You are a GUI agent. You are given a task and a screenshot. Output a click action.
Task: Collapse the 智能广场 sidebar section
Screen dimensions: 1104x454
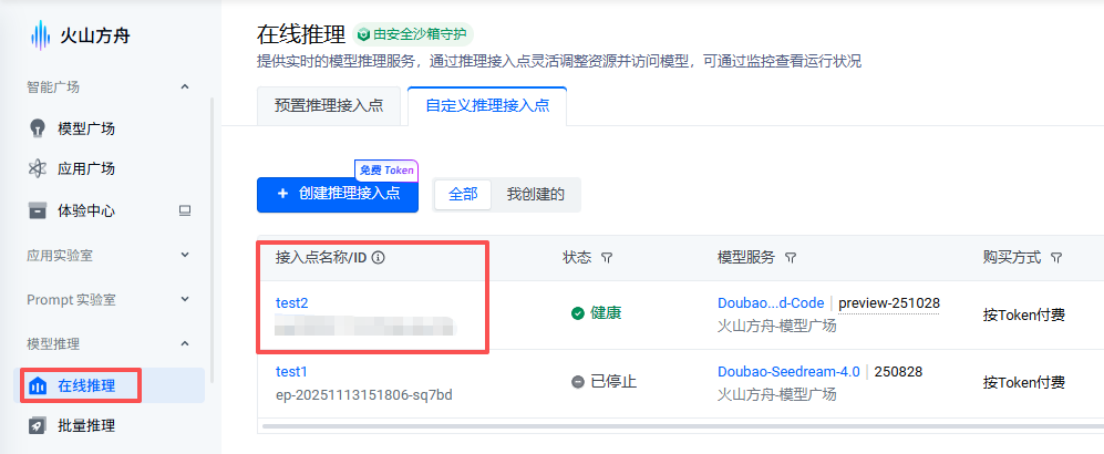coord(184,87)
